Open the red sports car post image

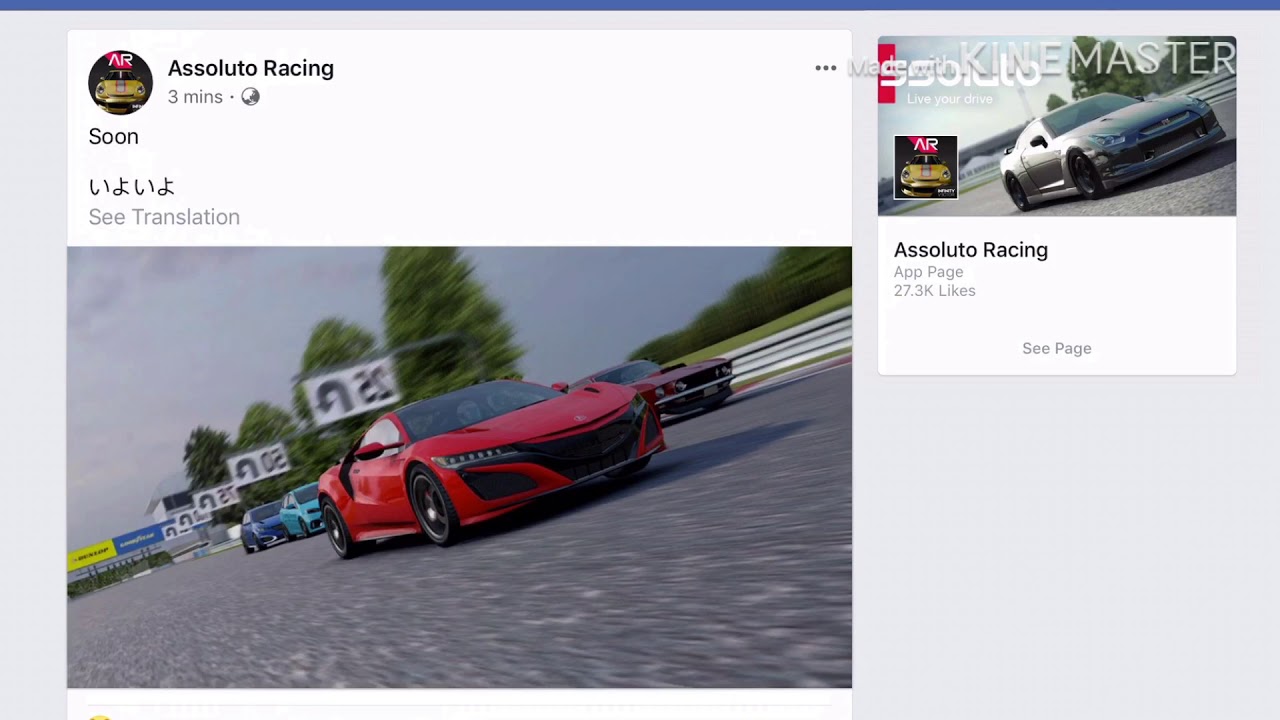coord(459,467)
